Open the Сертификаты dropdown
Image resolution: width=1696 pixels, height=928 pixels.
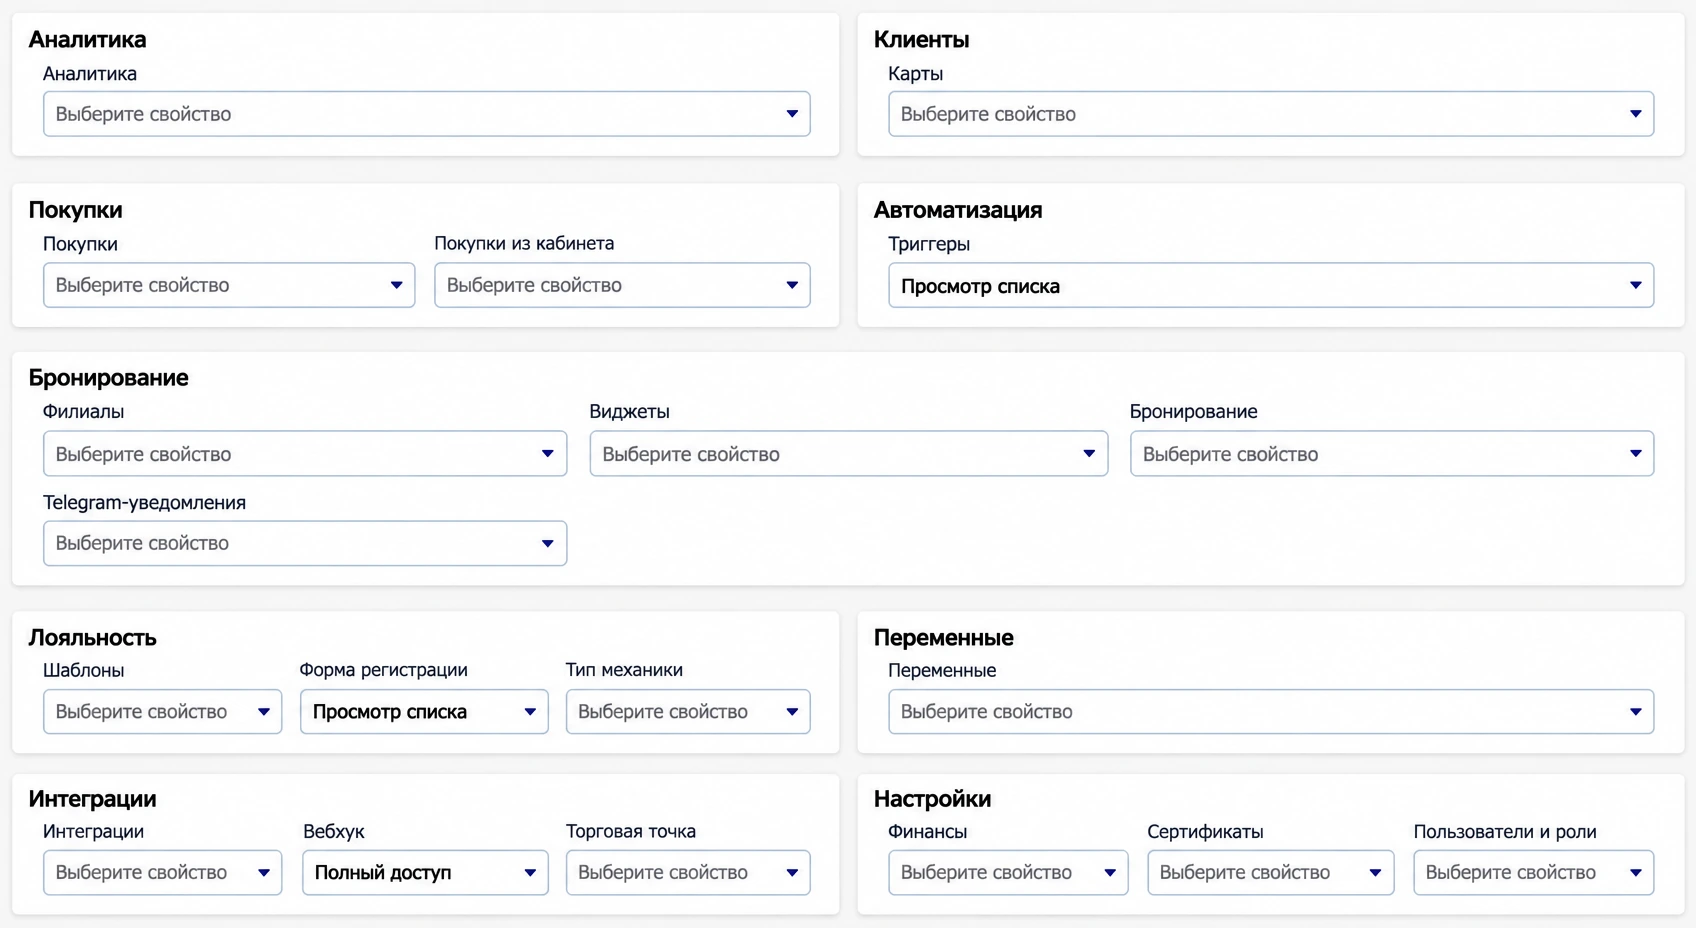click(x=1270, y=873)
